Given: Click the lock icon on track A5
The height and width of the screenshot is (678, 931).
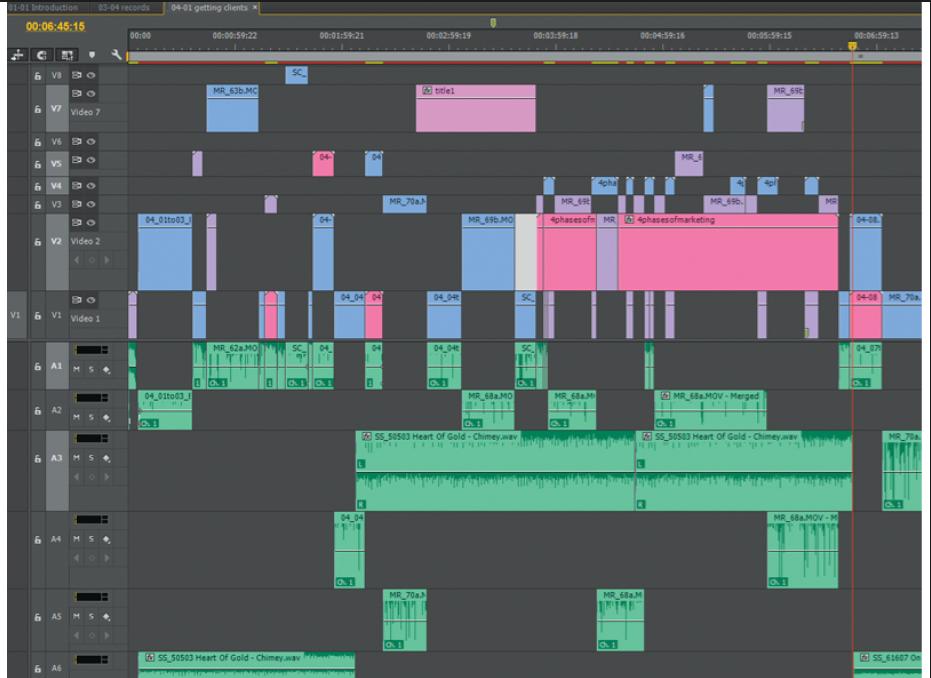Looking at the screenshot, I should click(37, 617).
